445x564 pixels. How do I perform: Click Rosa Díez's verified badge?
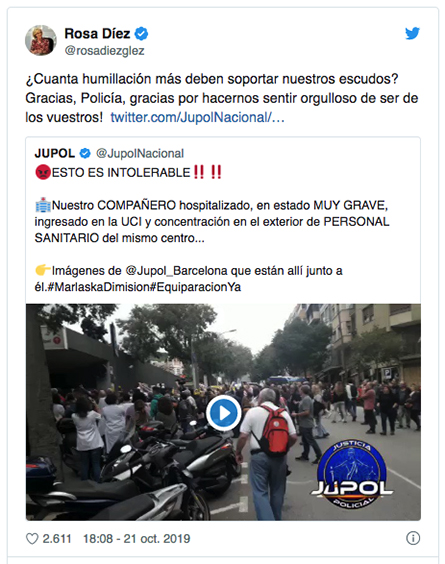click(x=141, y=34)
